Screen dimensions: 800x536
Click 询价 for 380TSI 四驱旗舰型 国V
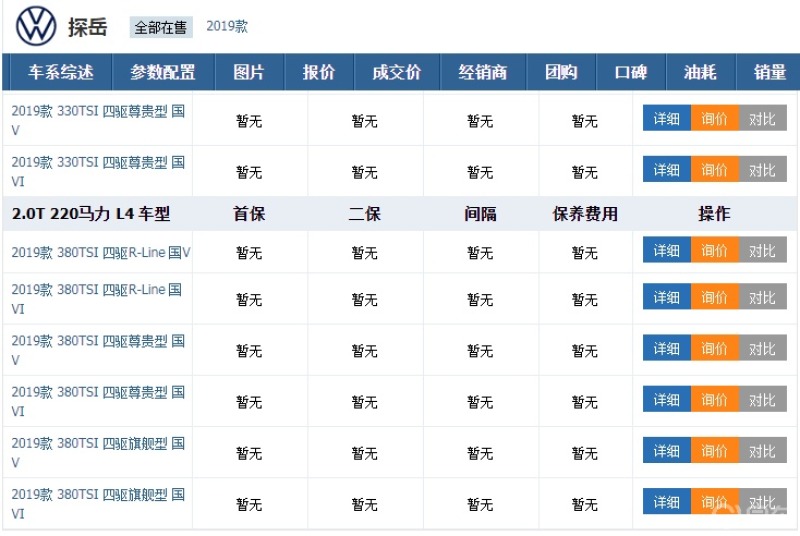(x=714, y=450)
